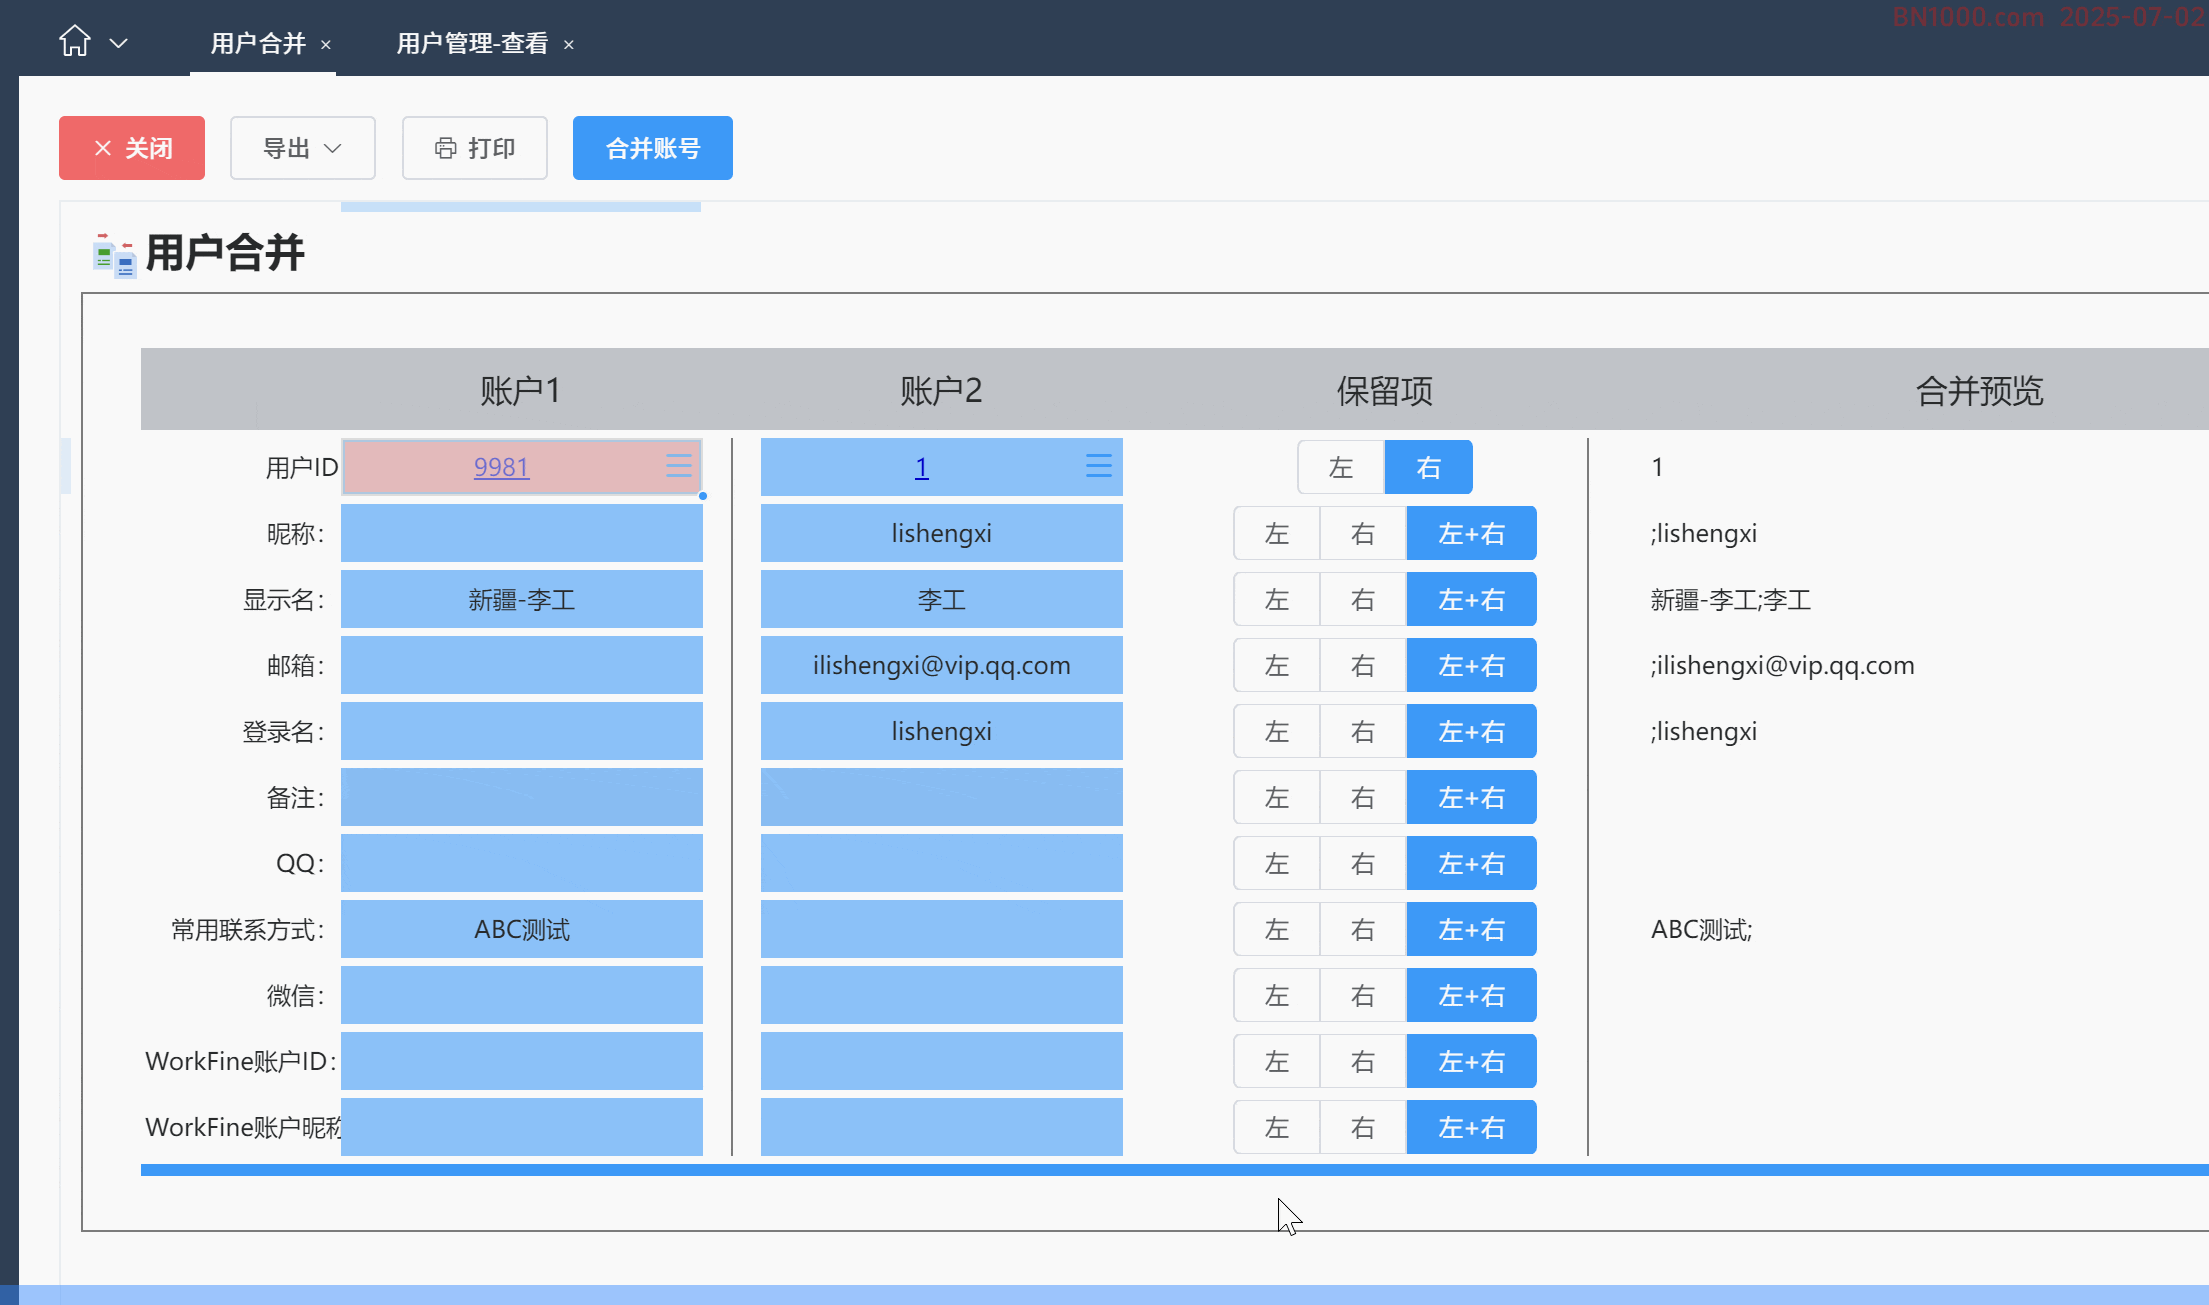Open user ID link 9981 in 账户1
Viewport: 2209px width, 1305px height.
(x=501, y=467)
